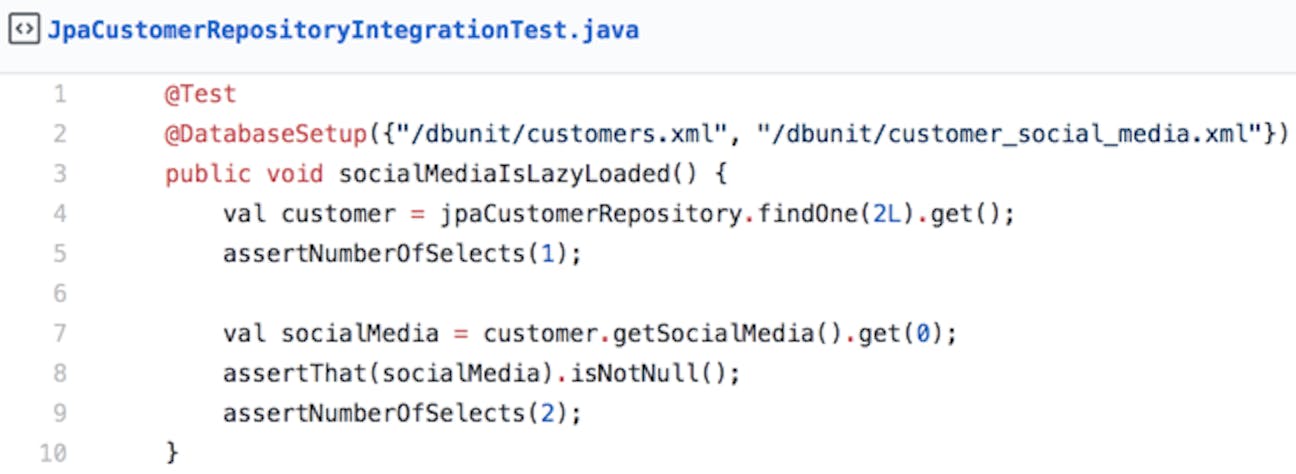Select line number 2
1296x474 pixels.
point(60,135)
